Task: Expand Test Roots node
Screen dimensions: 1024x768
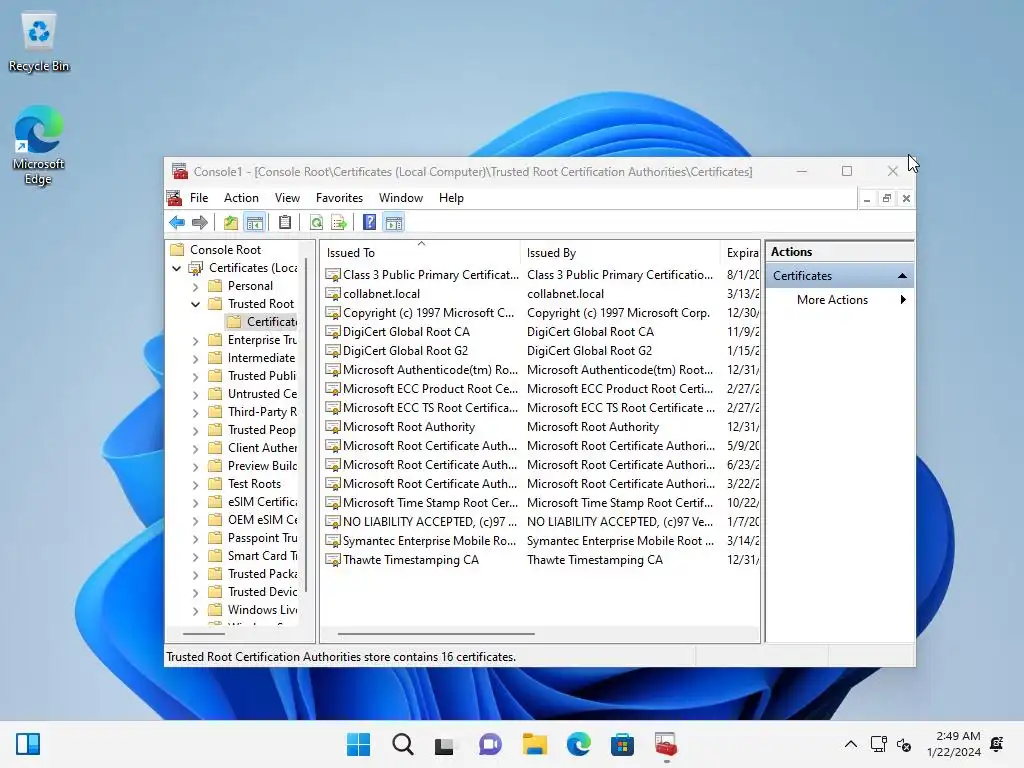Action: pos(195,485)
